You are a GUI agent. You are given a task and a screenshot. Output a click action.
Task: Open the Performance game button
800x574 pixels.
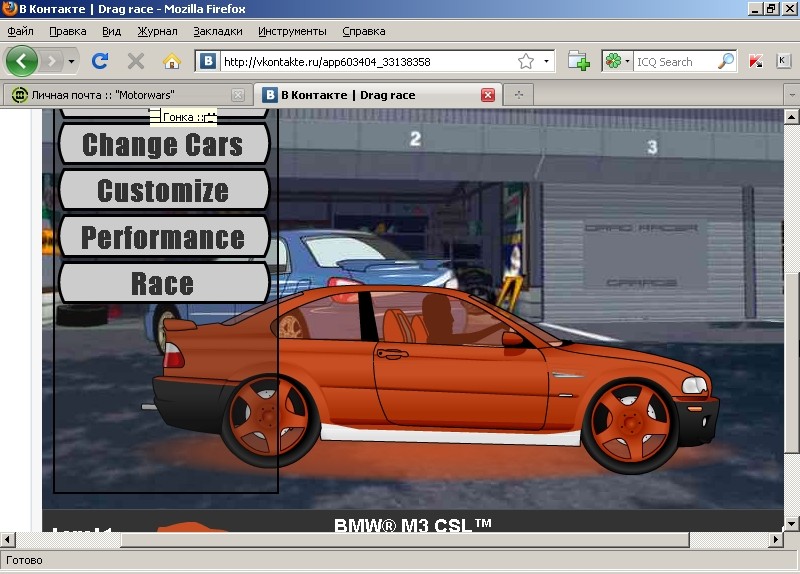point(164,237)
